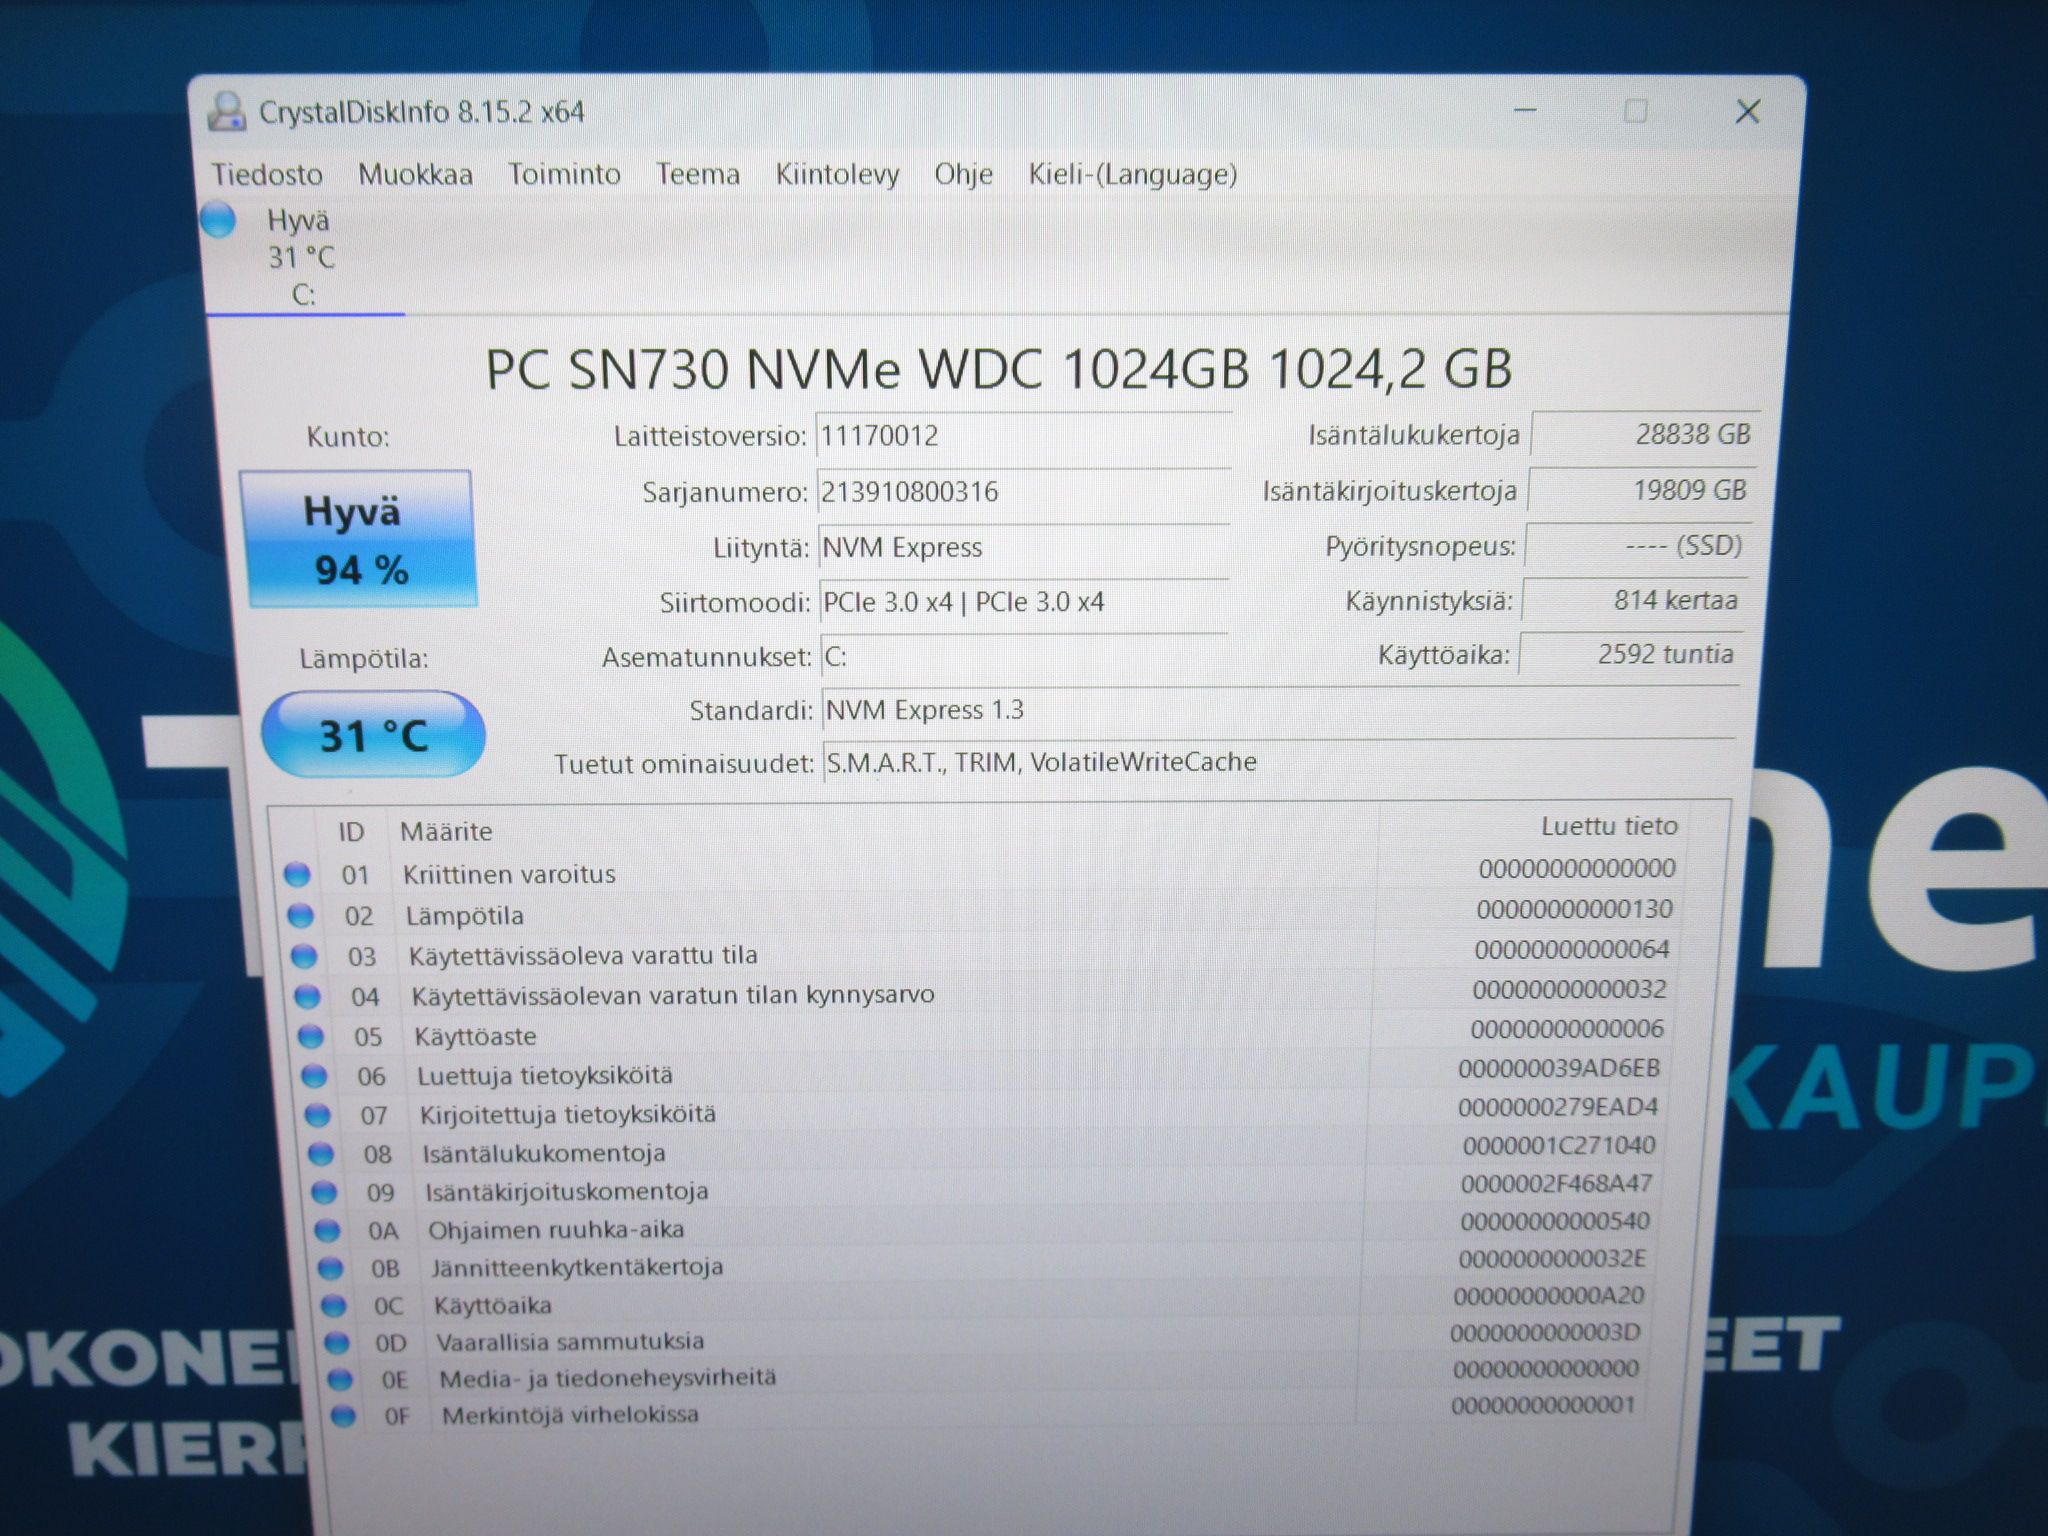Select the C: drive tab with Hyvä status
Screen dimensions: 2048x1536
pos(302,257)
